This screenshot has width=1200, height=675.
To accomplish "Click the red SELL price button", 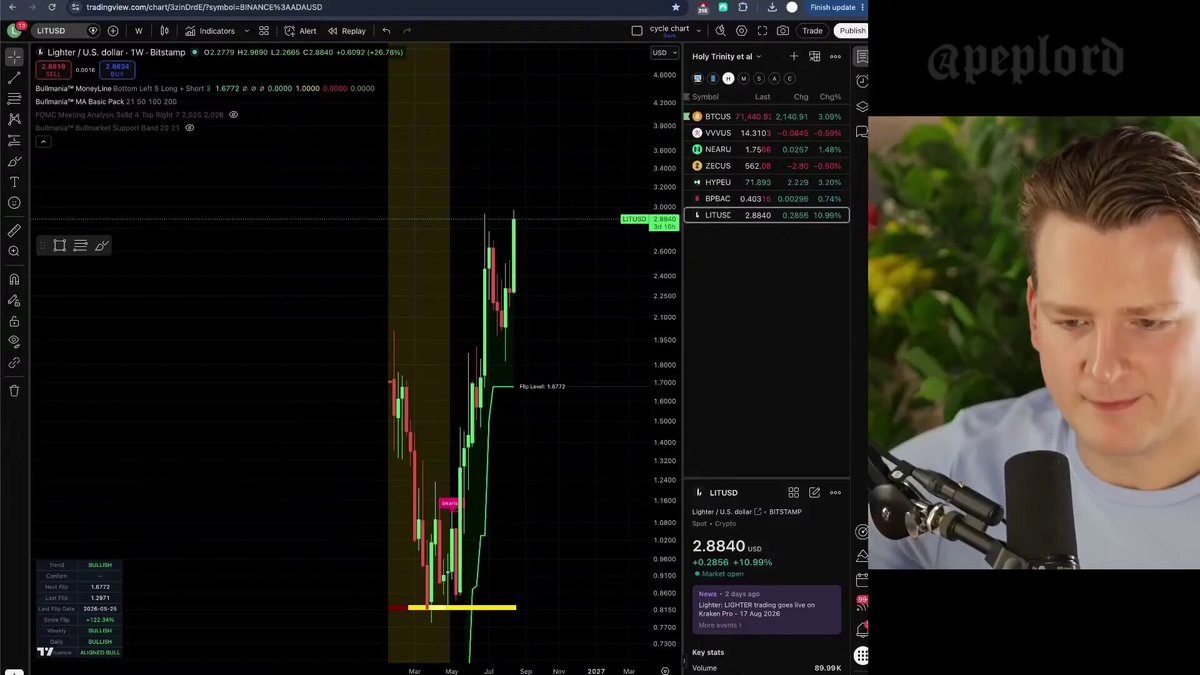I will (53, 70).
